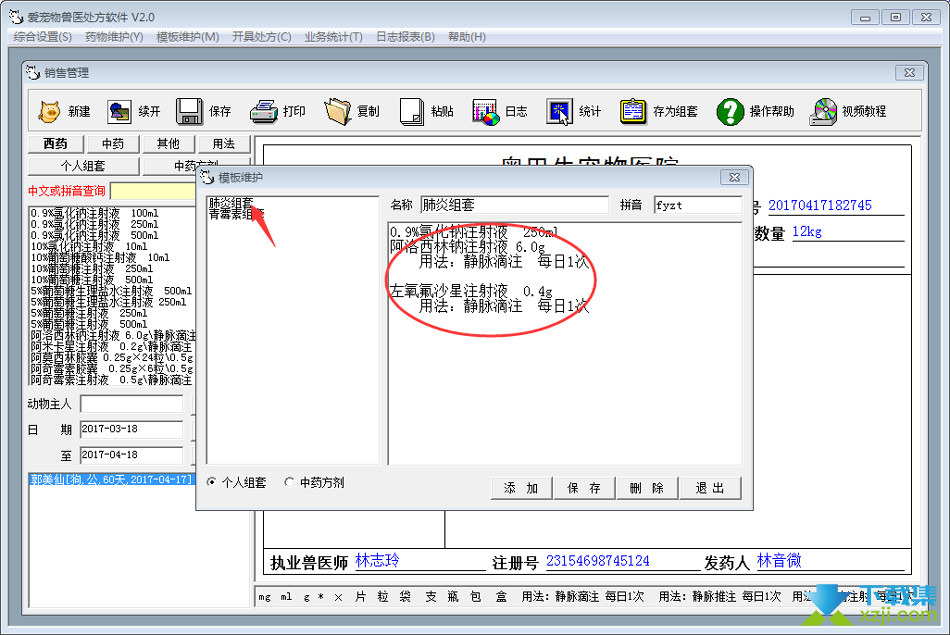This screenshot has width=950, height=635.
Task: Close the 模板维护 dialog
Action: (734, 177)
